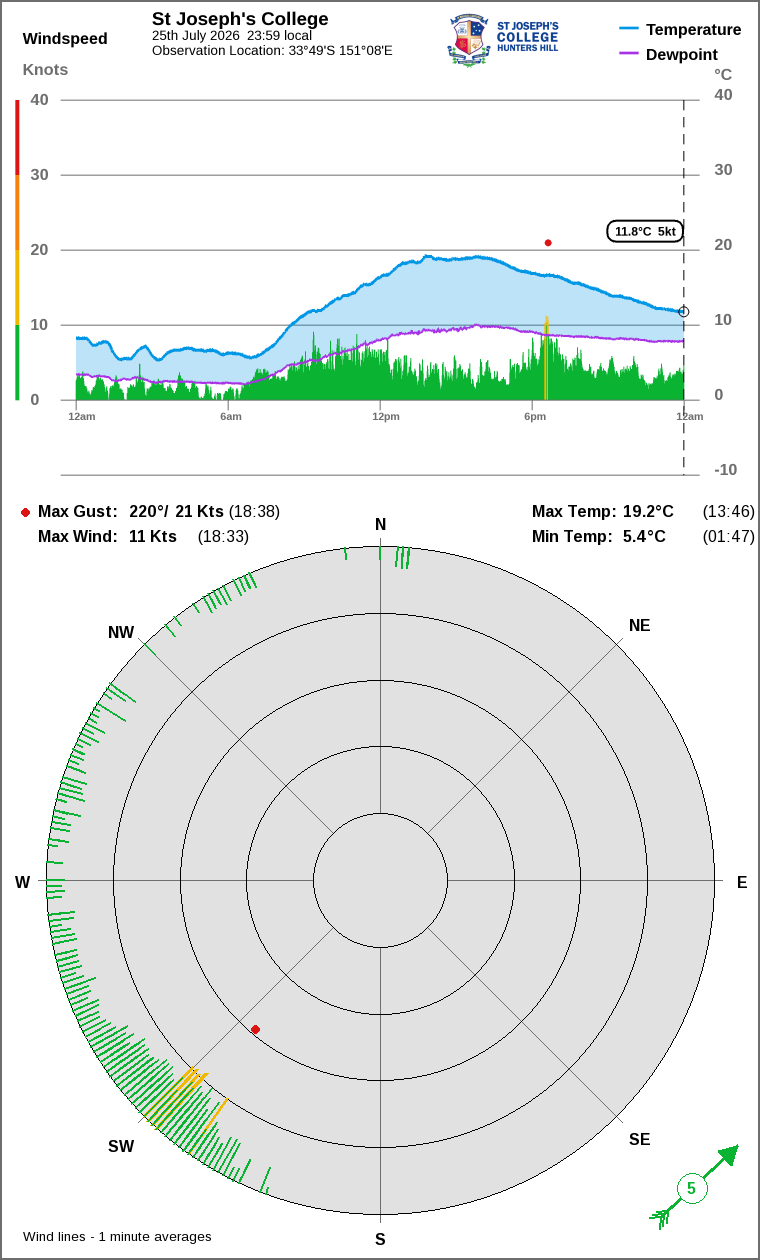Click the yellow peak wind spike near 6pm
The image size is (760, 1260).
[x=546, y=358]
